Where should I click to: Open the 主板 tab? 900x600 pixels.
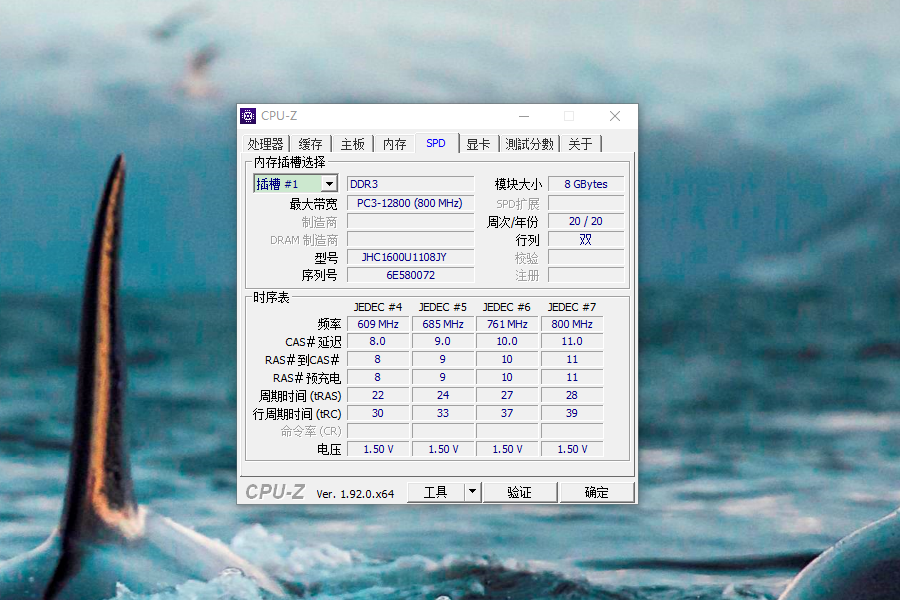(352, 144)
